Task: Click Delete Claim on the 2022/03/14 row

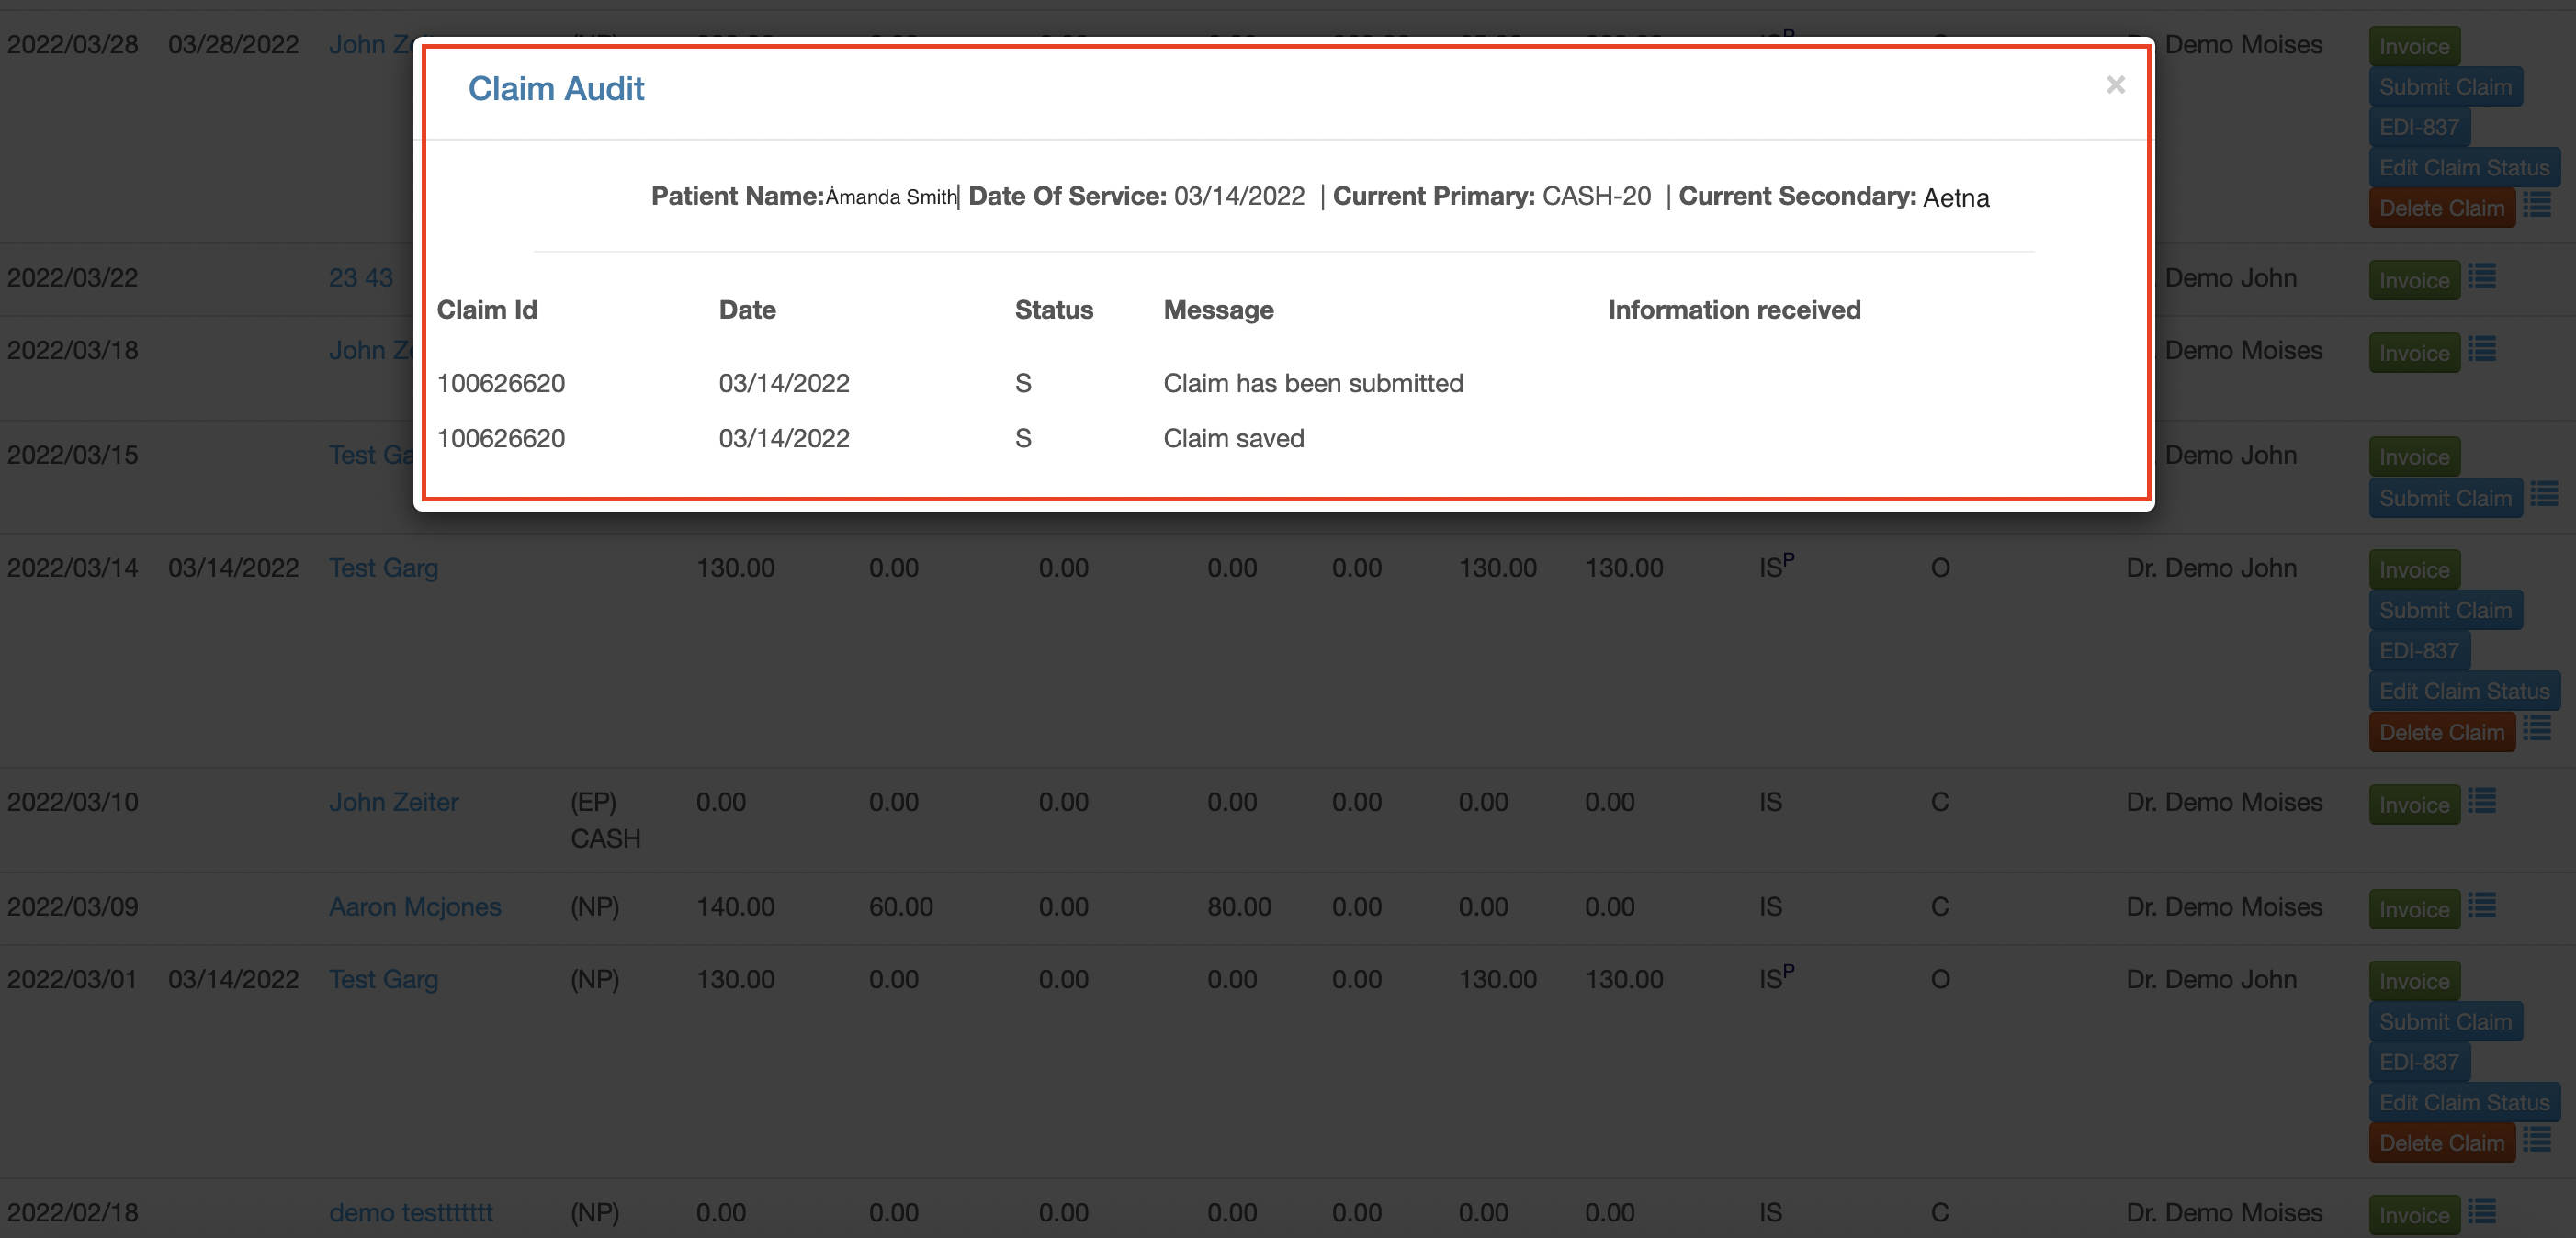Action: click(2441, 731)
